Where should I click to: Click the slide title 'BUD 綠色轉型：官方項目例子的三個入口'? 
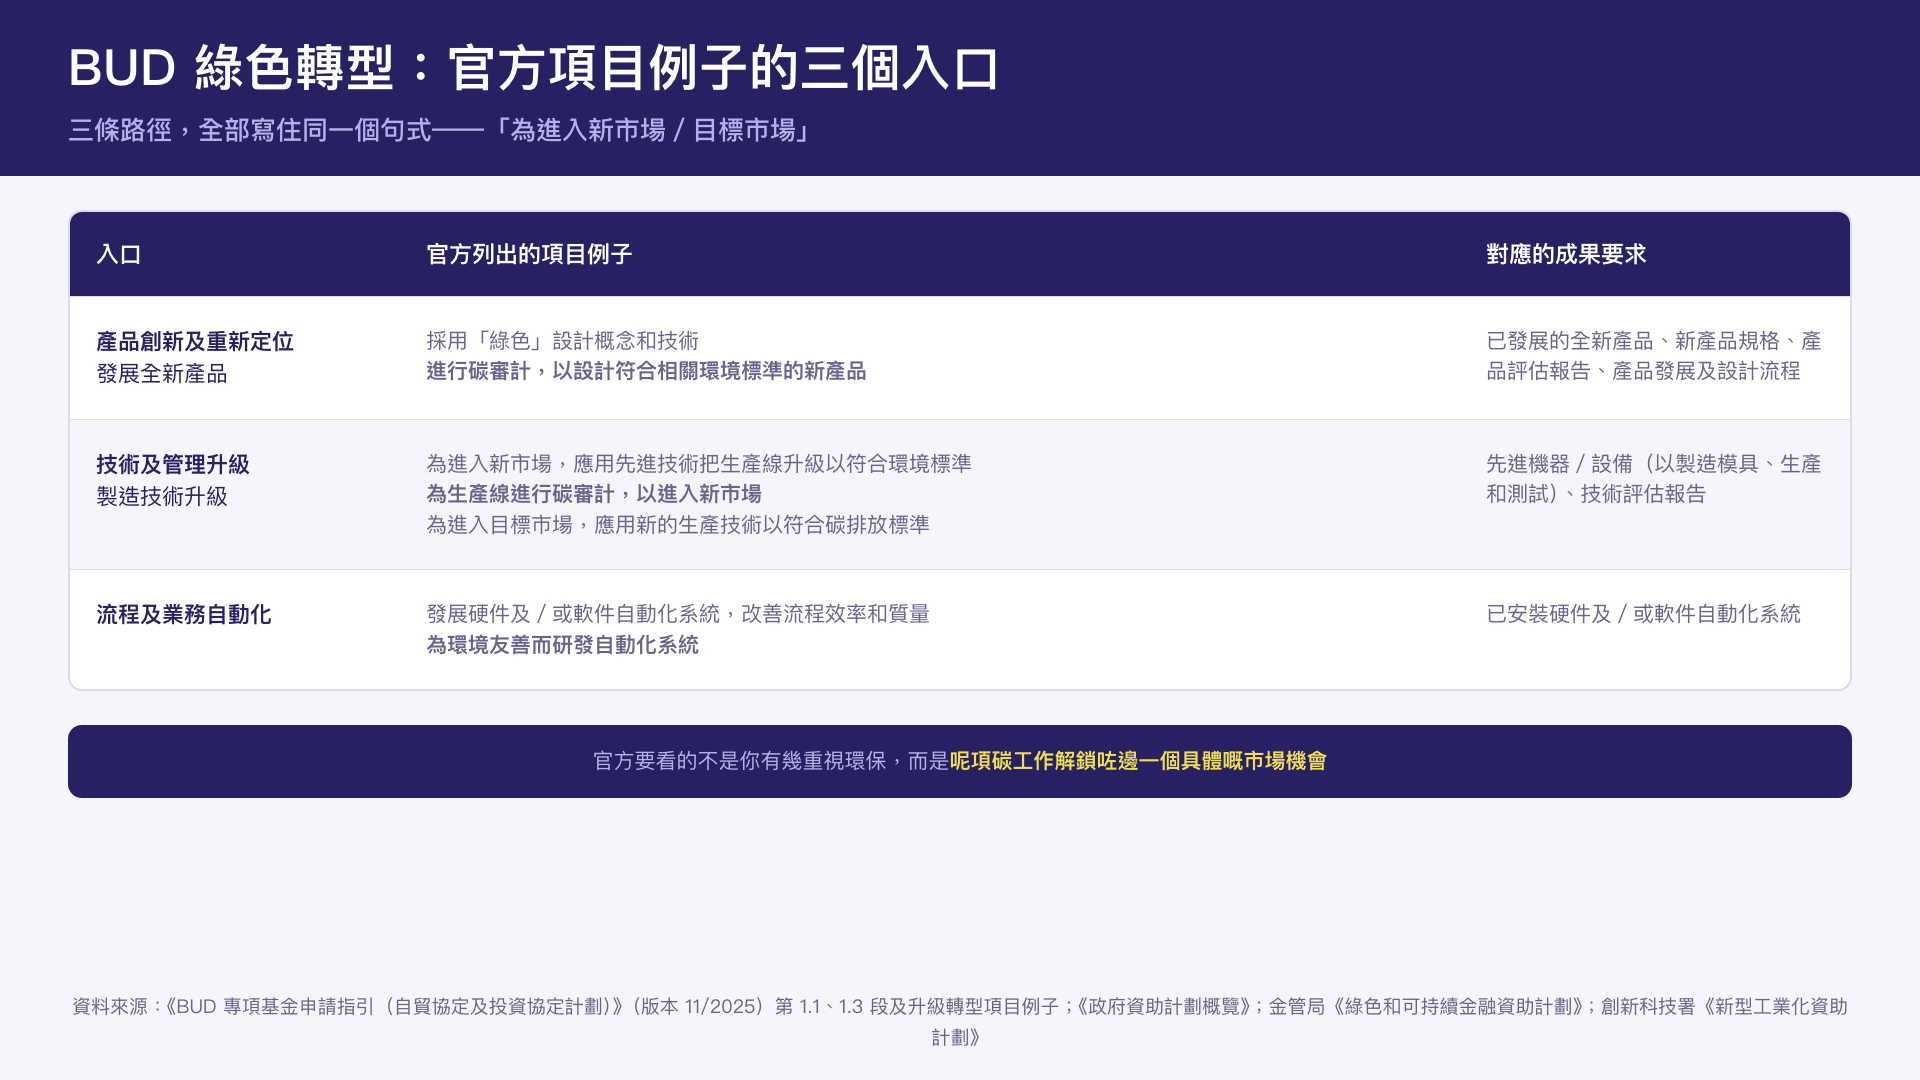click(x=533, y=68)
